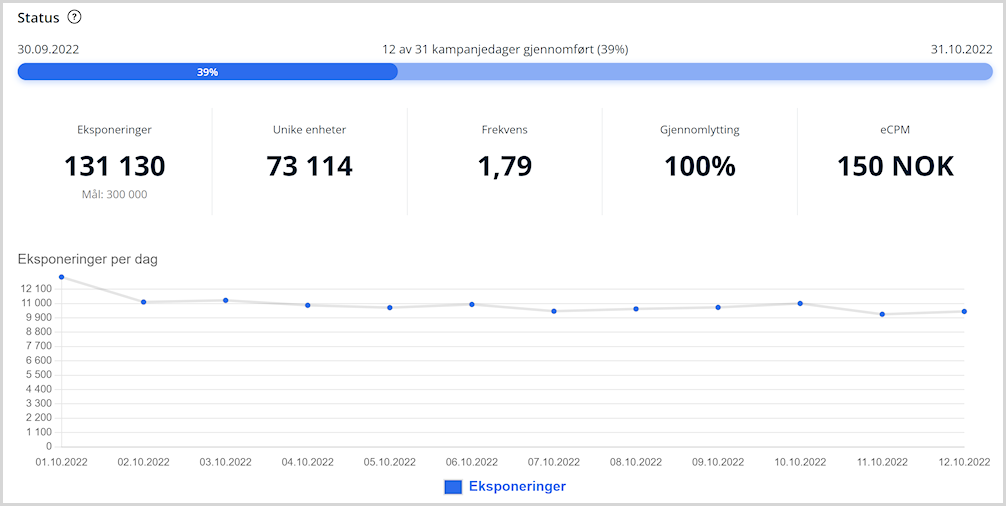
Task: Click the Frekvens label
Action: 504,130
